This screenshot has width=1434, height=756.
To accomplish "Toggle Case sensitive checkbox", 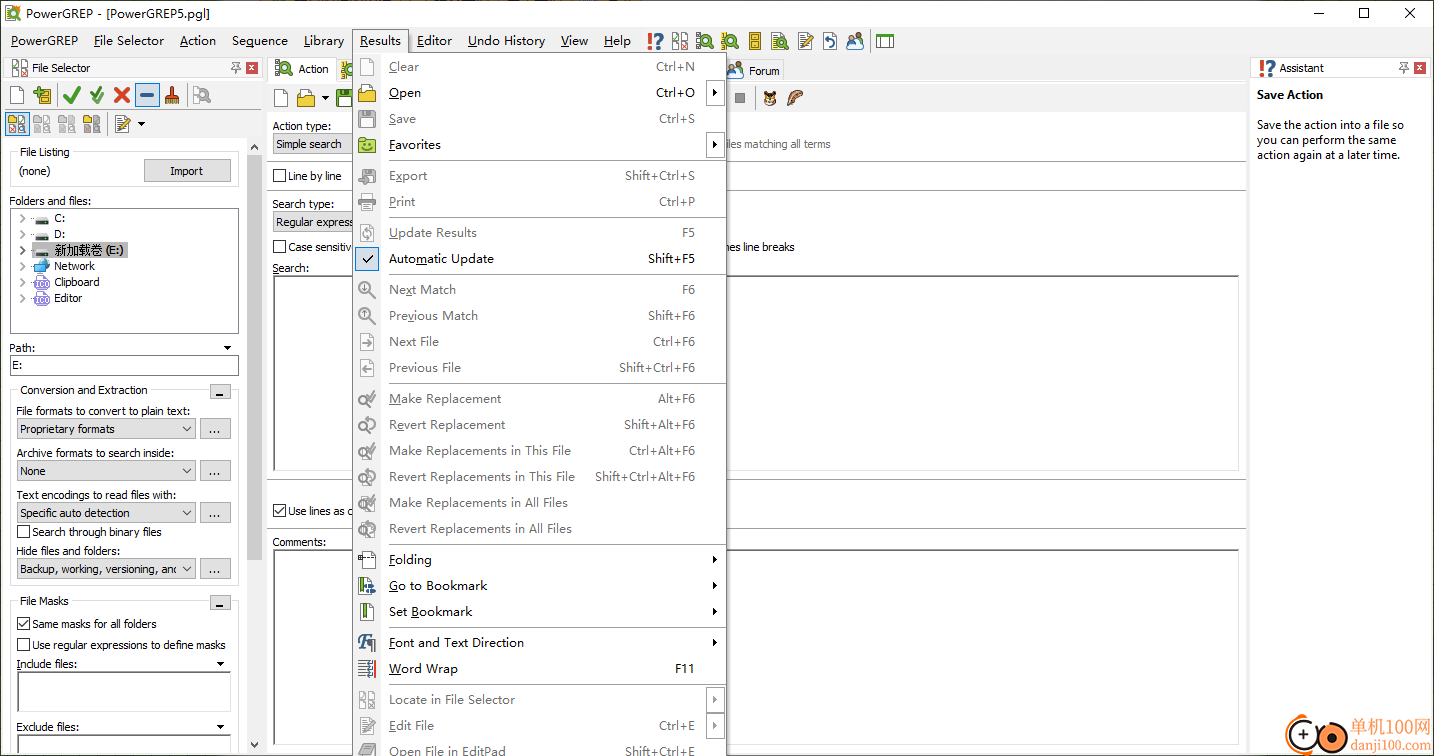I will point(280,247).
